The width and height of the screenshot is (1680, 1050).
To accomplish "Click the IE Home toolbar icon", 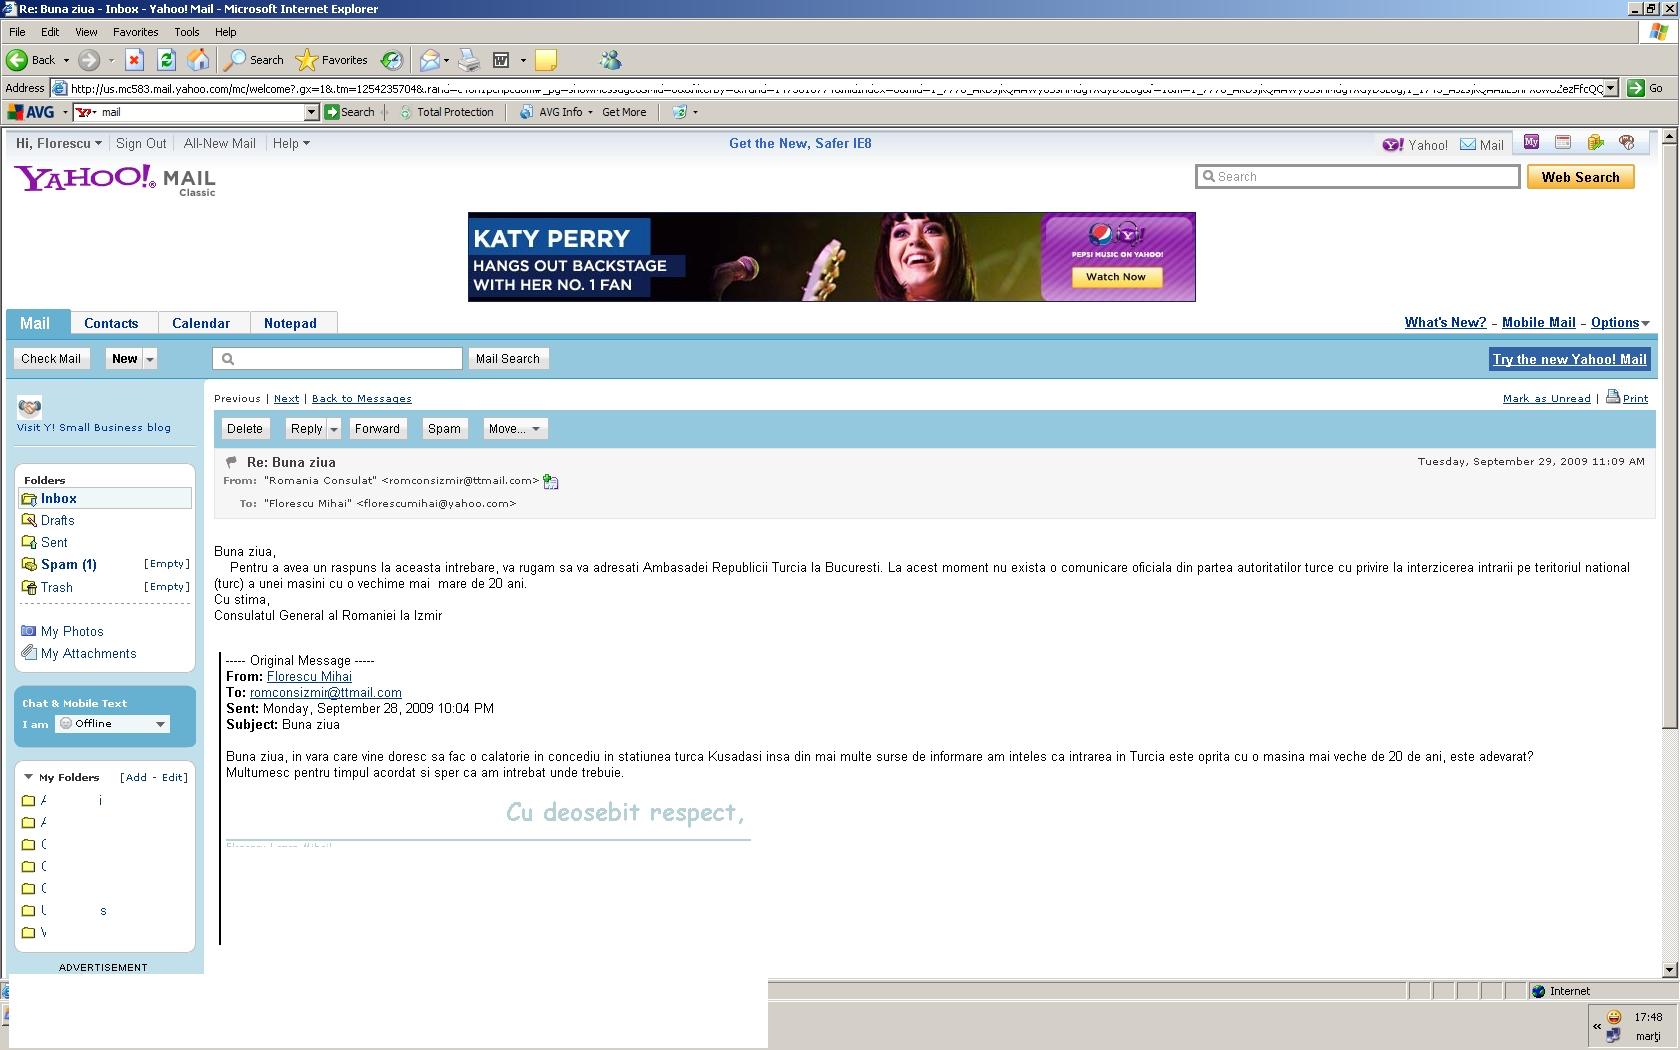I will [x=198, y=60].
